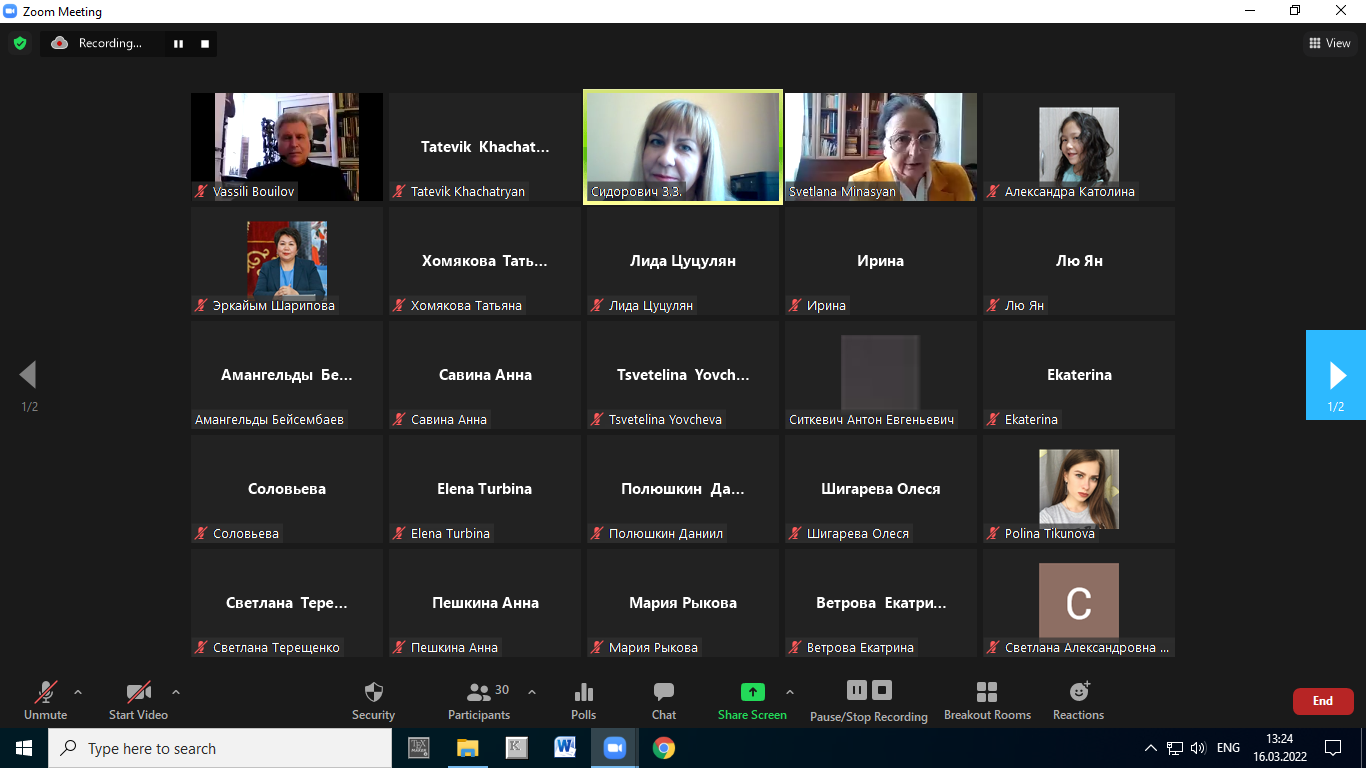This screenshot has width=1366, height=768.
Task: Click the green Share Screen button
Action: click(752, 700)
